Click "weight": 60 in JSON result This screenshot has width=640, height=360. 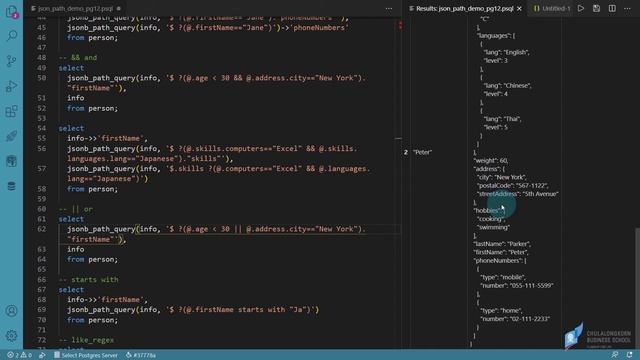[491, 160]
